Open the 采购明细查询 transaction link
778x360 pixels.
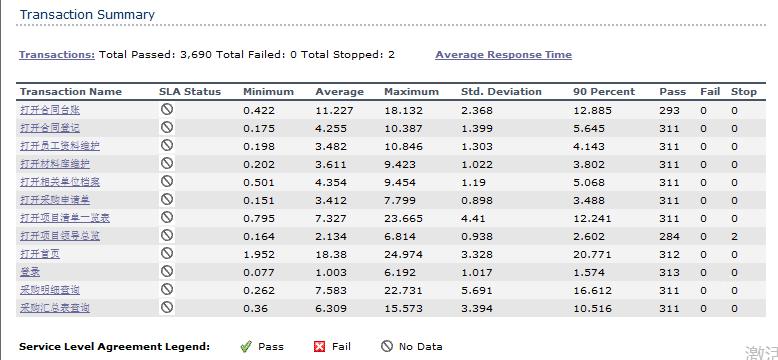(50, 290)
